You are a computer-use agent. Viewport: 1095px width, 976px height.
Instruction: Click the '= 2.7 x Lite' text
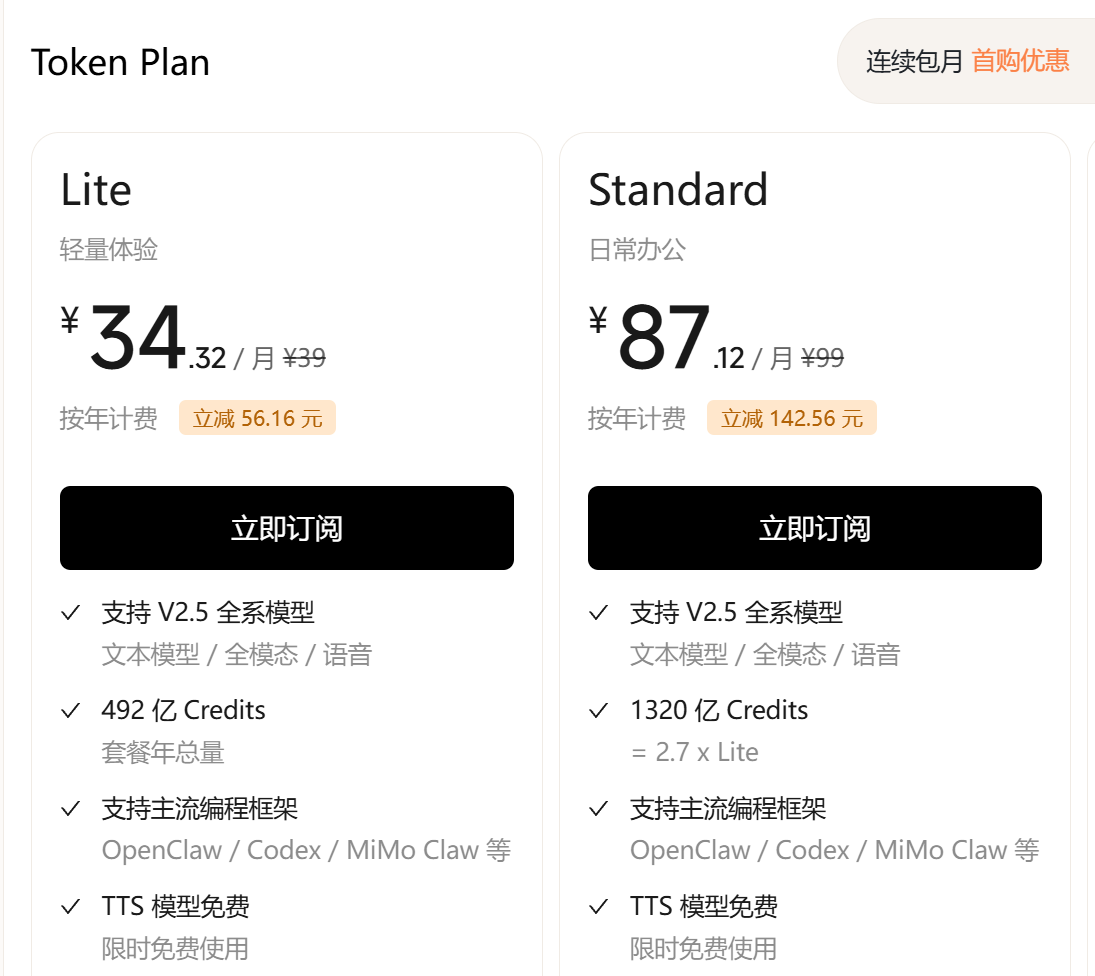(x=695, y=752)
